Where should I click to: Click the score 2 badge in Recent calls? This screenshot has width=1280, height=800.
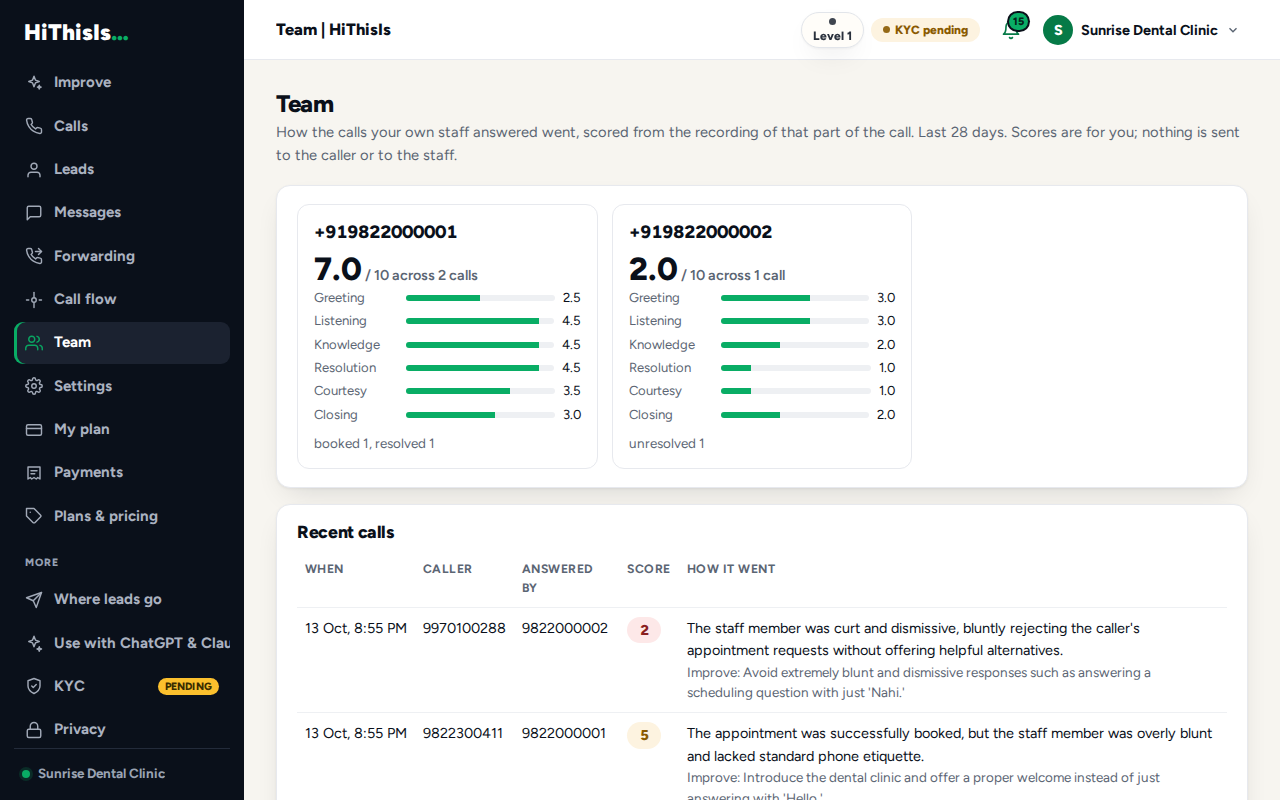tap(644, 630)
